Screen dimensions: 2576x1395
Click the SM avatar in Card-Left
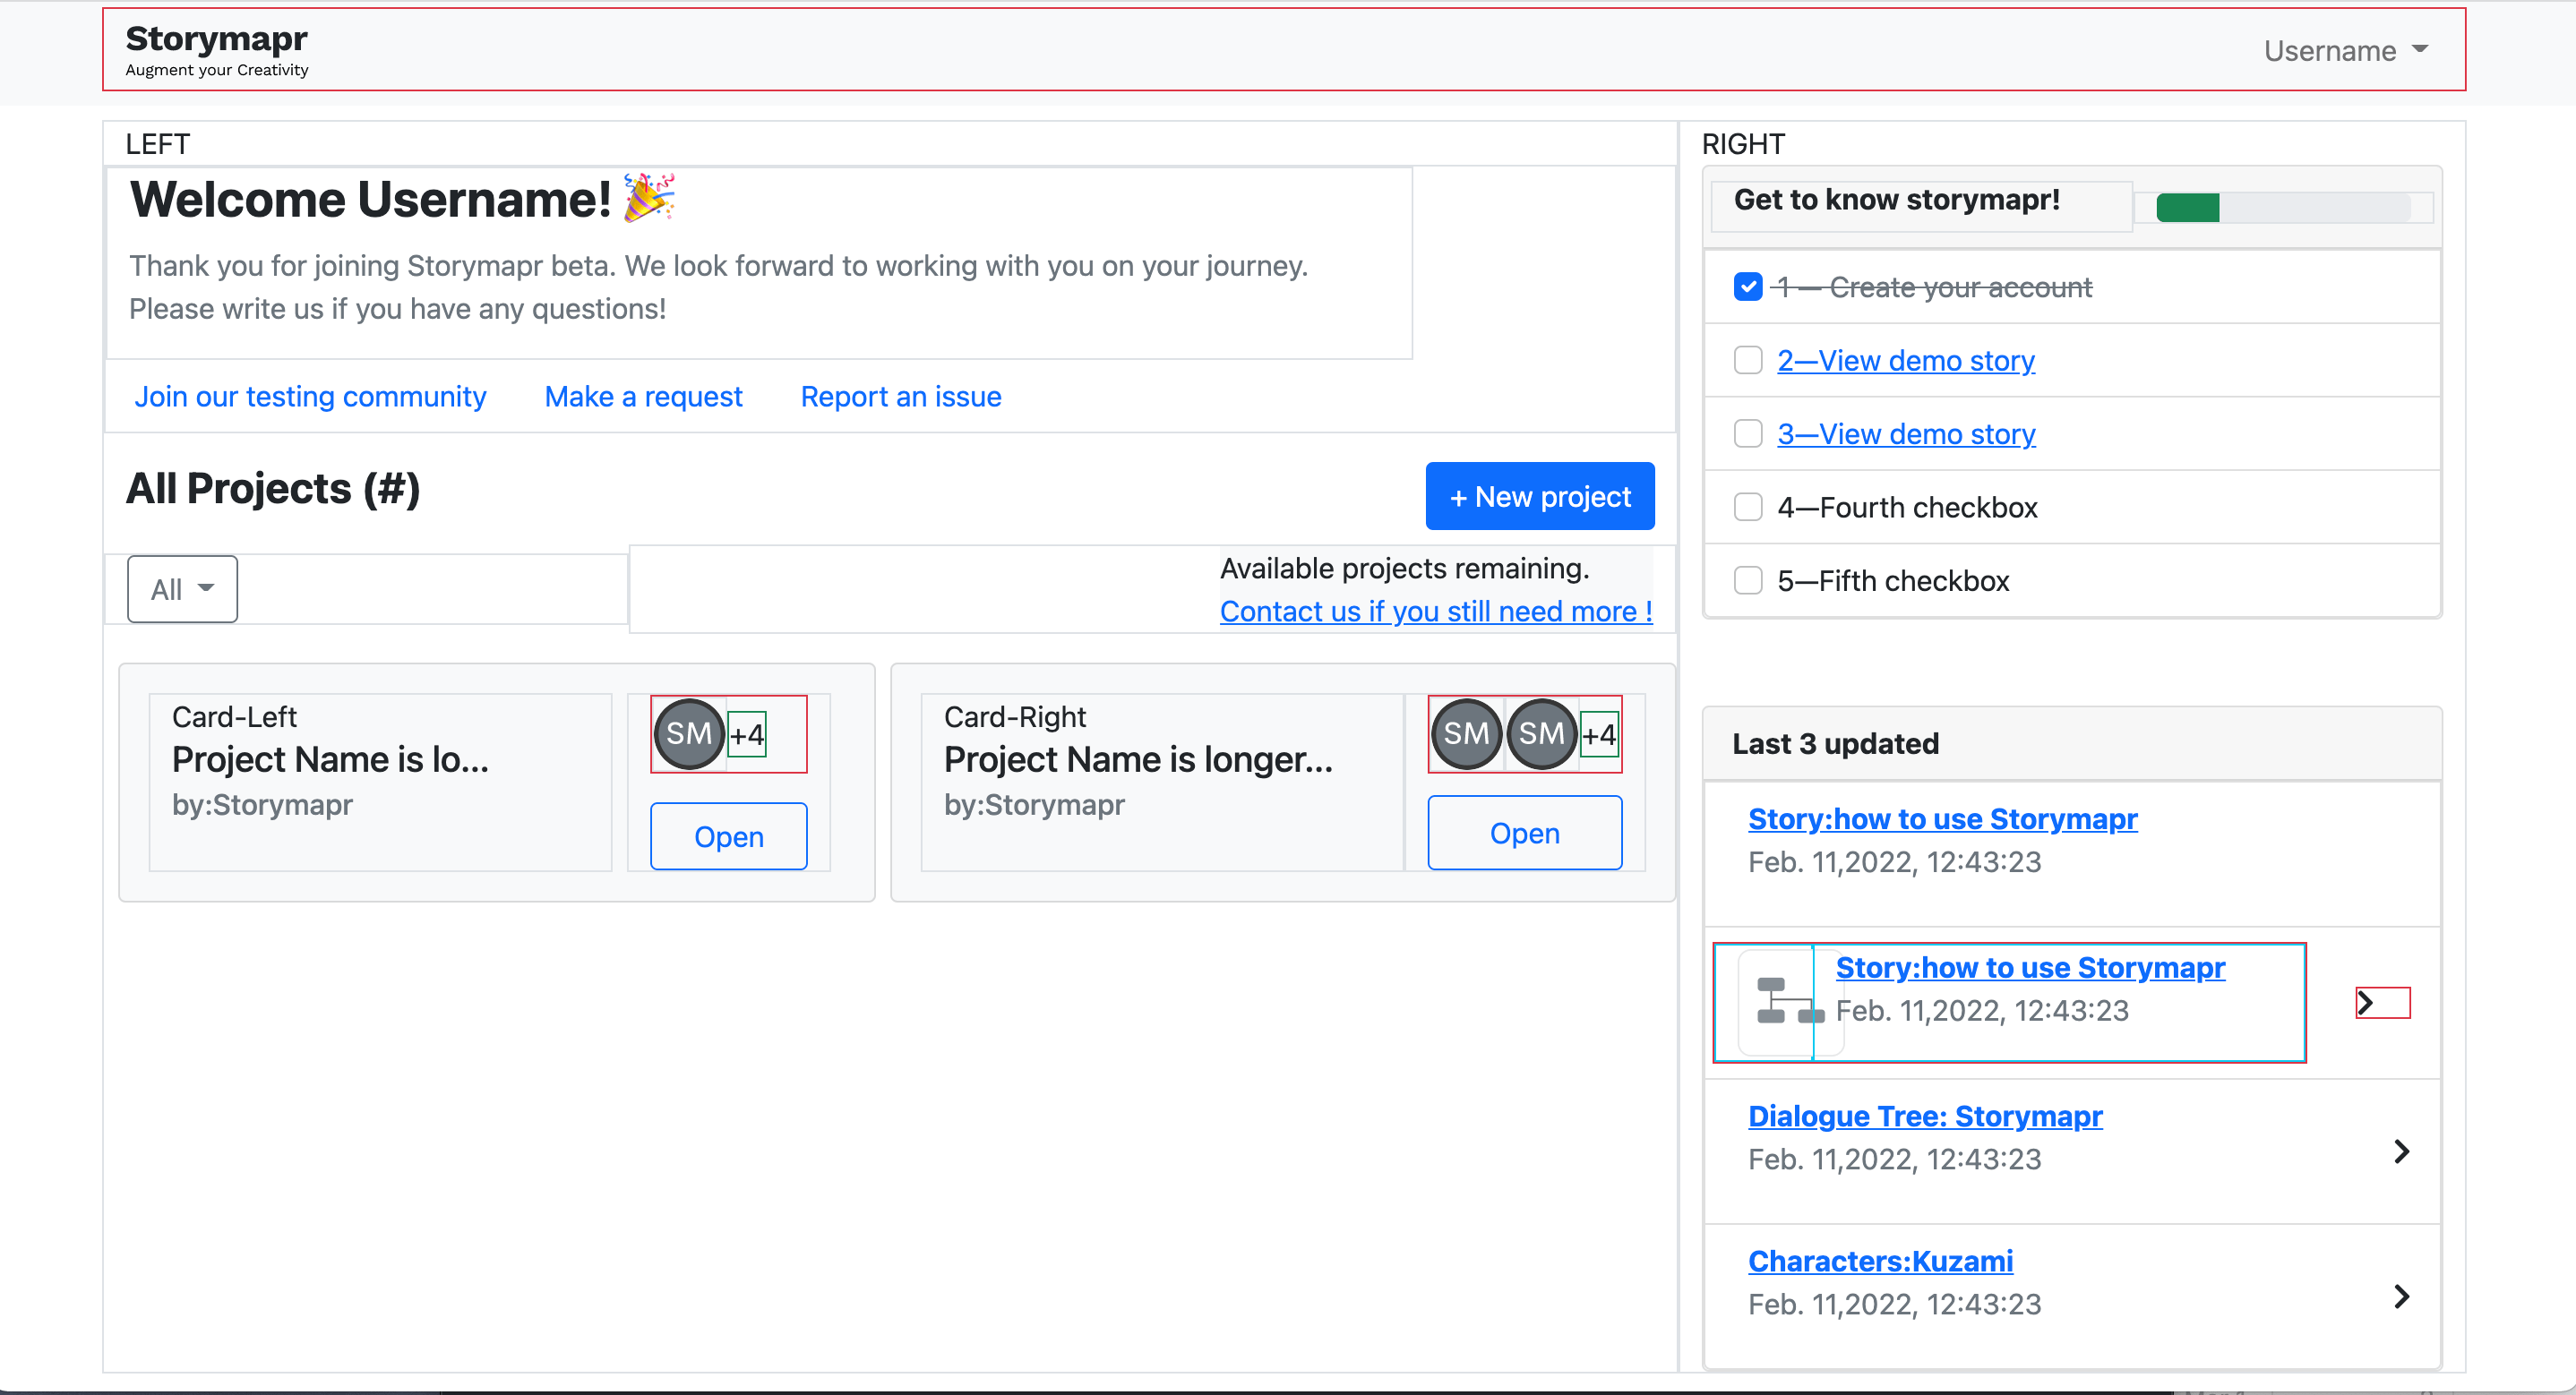click(x=689, y=734)
